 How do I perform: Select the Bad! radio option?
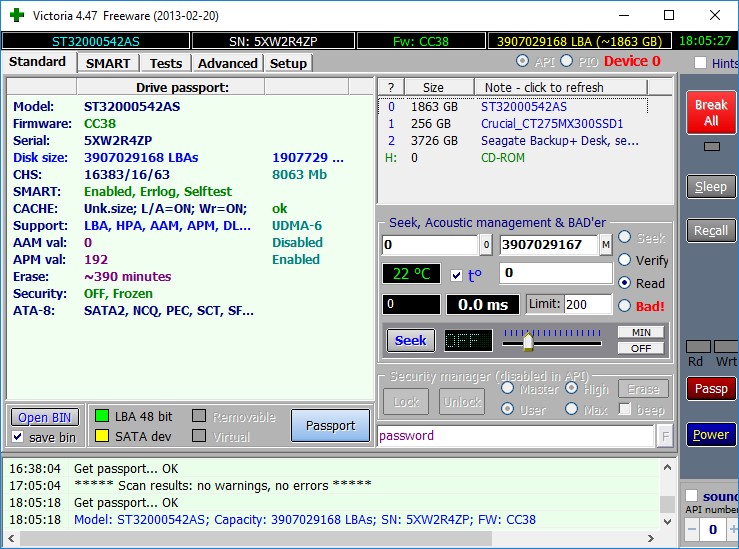click(x=624, y=306)
